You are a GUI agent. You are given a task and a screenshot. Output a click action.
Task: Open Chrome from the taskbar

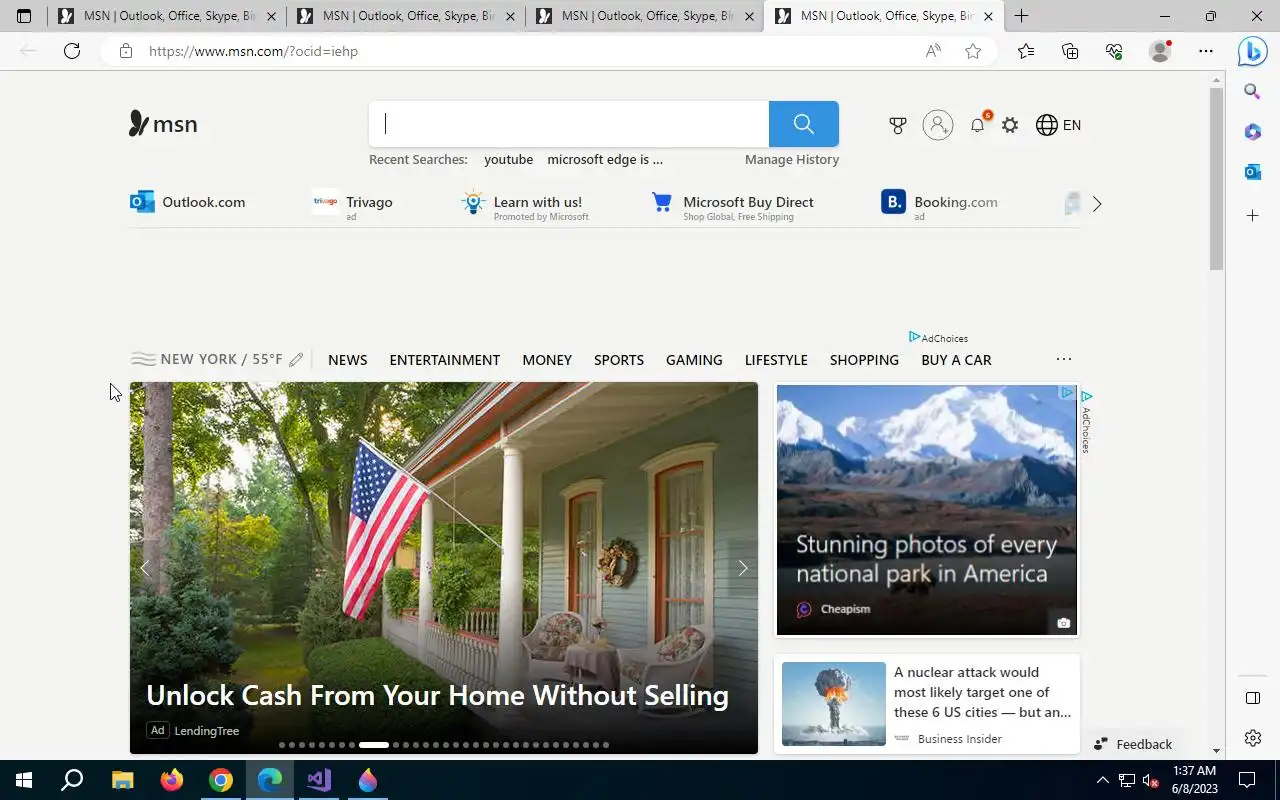click(x=221, y=780)
